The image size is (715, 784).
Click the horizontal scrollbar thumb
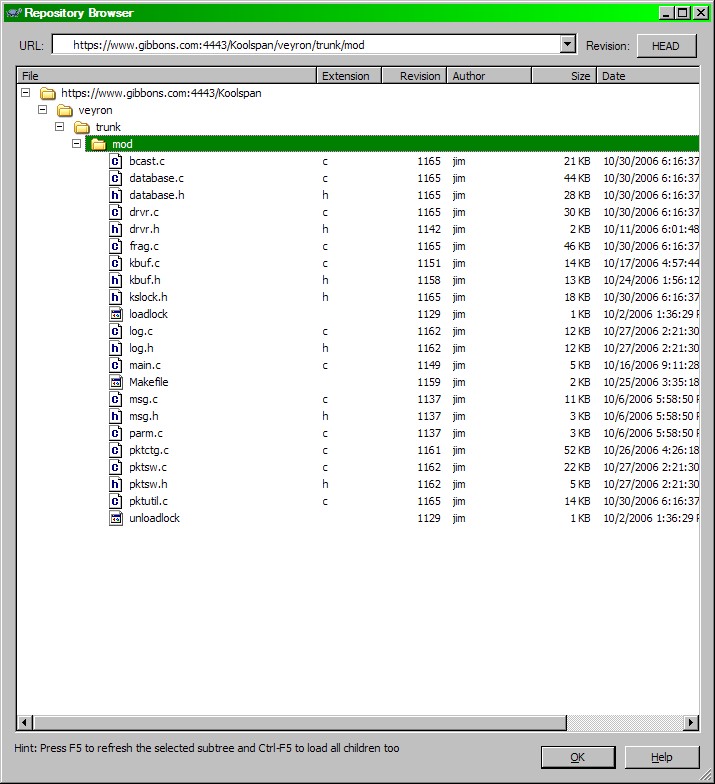300,722
